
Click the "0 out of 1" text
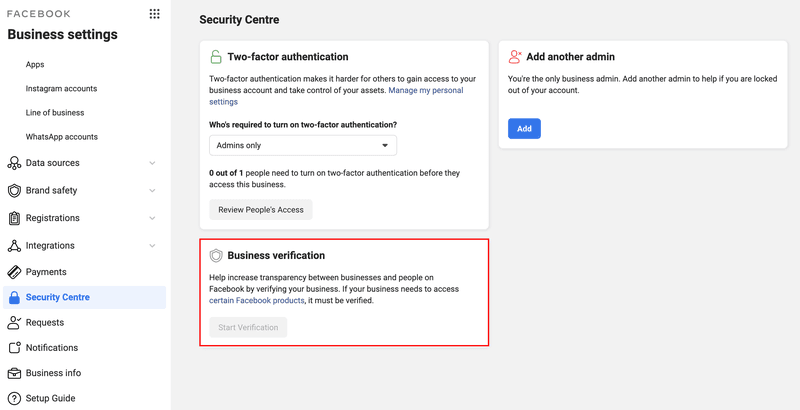(226, 173)
